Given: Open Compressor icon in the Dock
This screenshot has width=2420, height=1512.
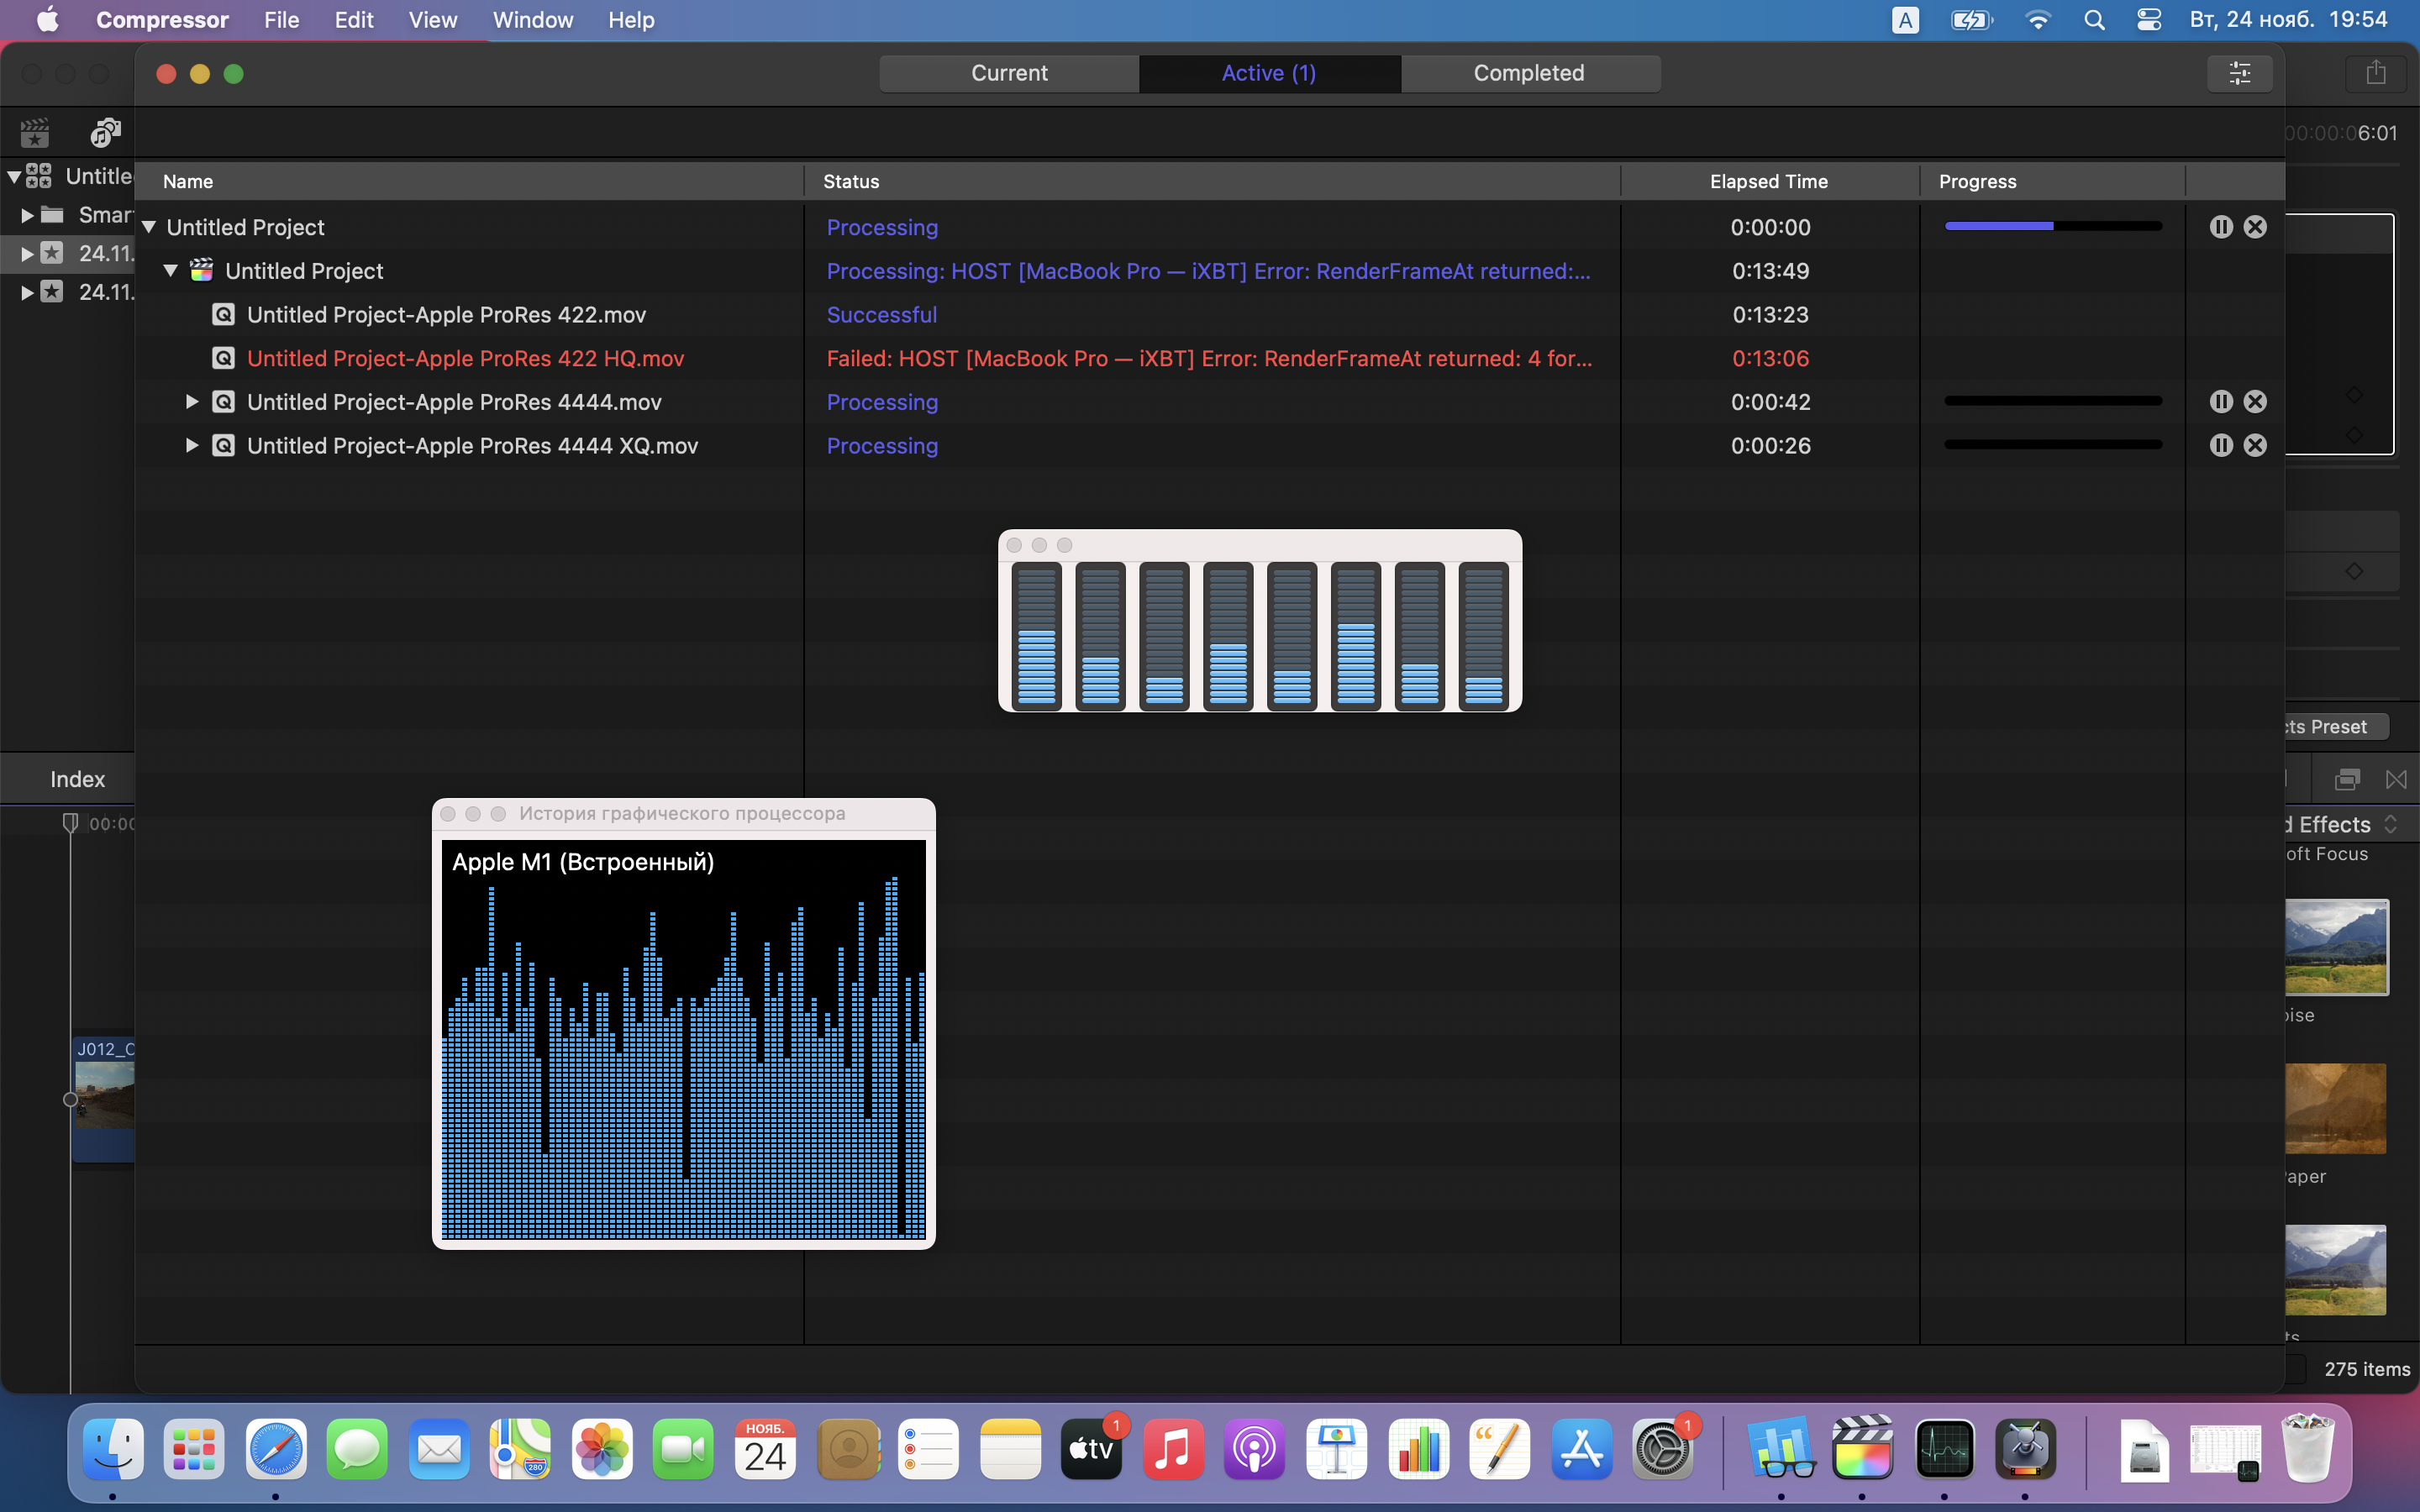Looking at the screenshot, I should pos(2025,1449).
